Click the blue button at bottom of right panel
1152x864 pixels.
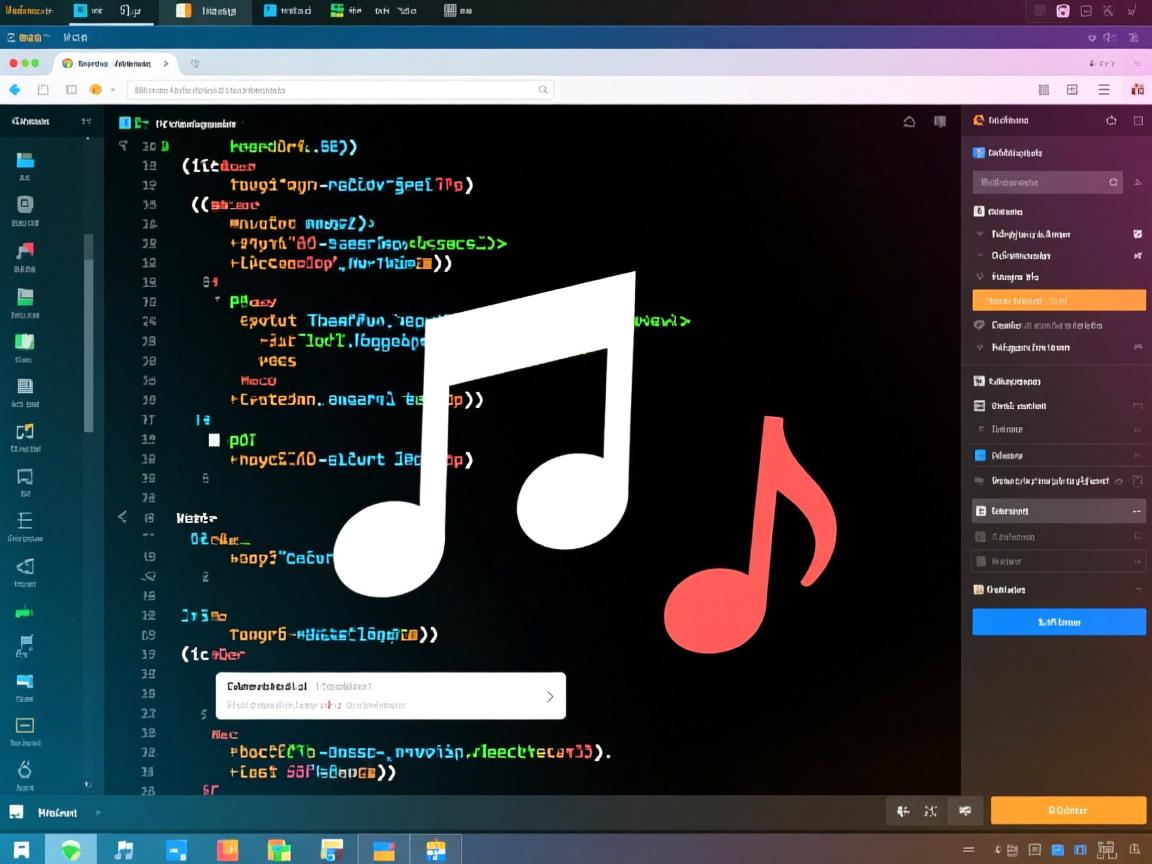(1059, 622)
